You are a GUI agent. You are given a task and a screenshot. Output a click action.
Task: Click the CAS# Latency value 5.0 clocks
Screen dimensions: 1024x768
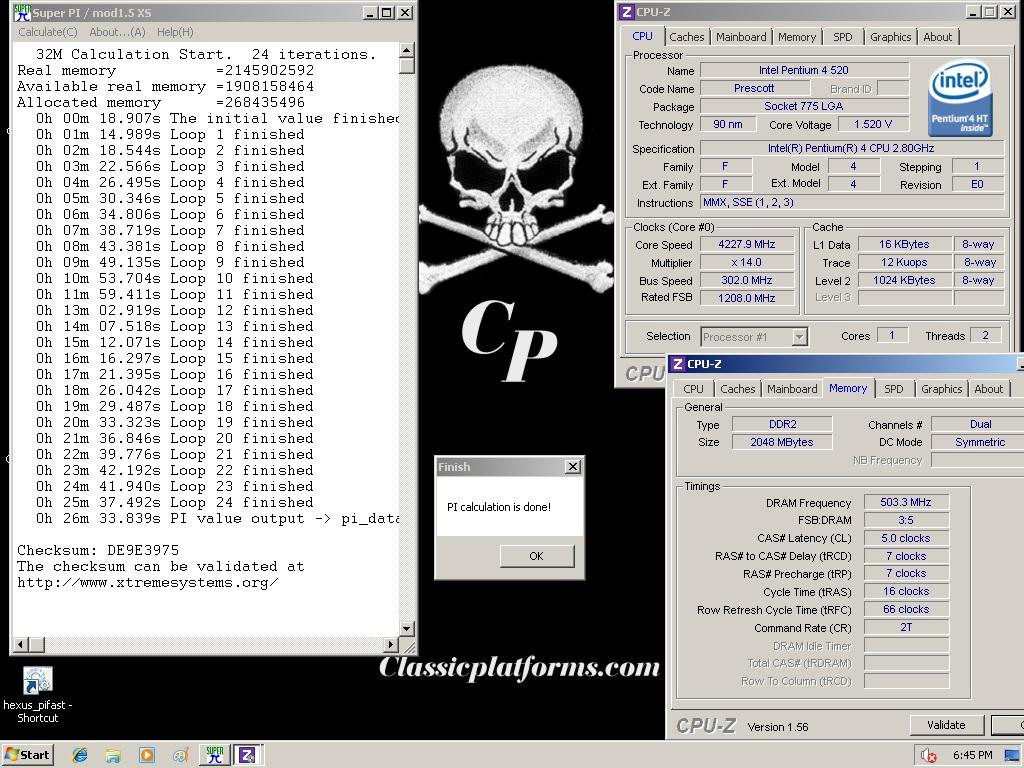(x=906, y=538)
